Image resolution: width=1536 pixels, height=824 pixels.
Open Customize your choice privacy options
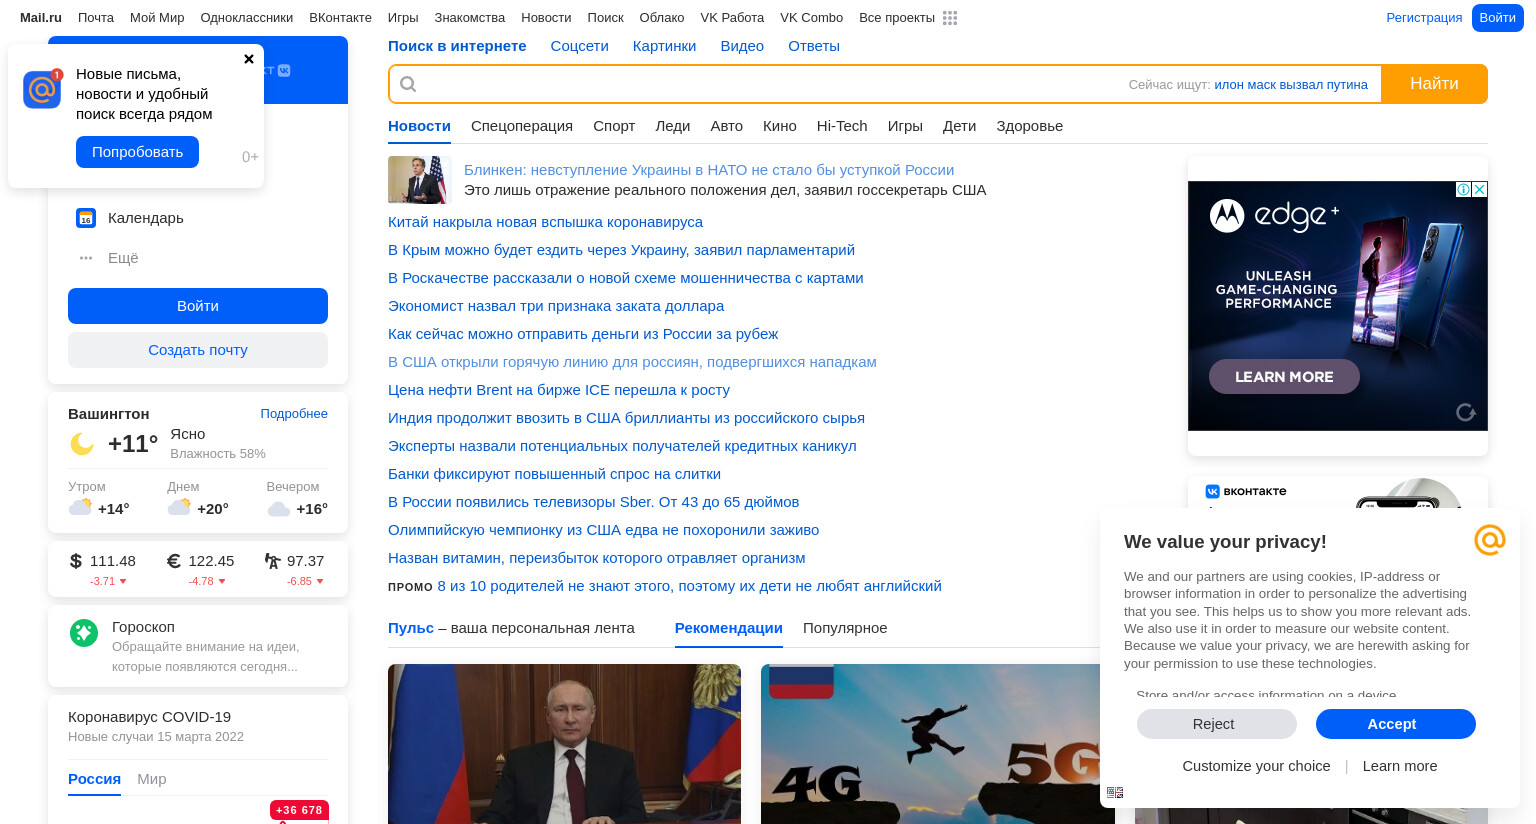tap(1256, 766)
